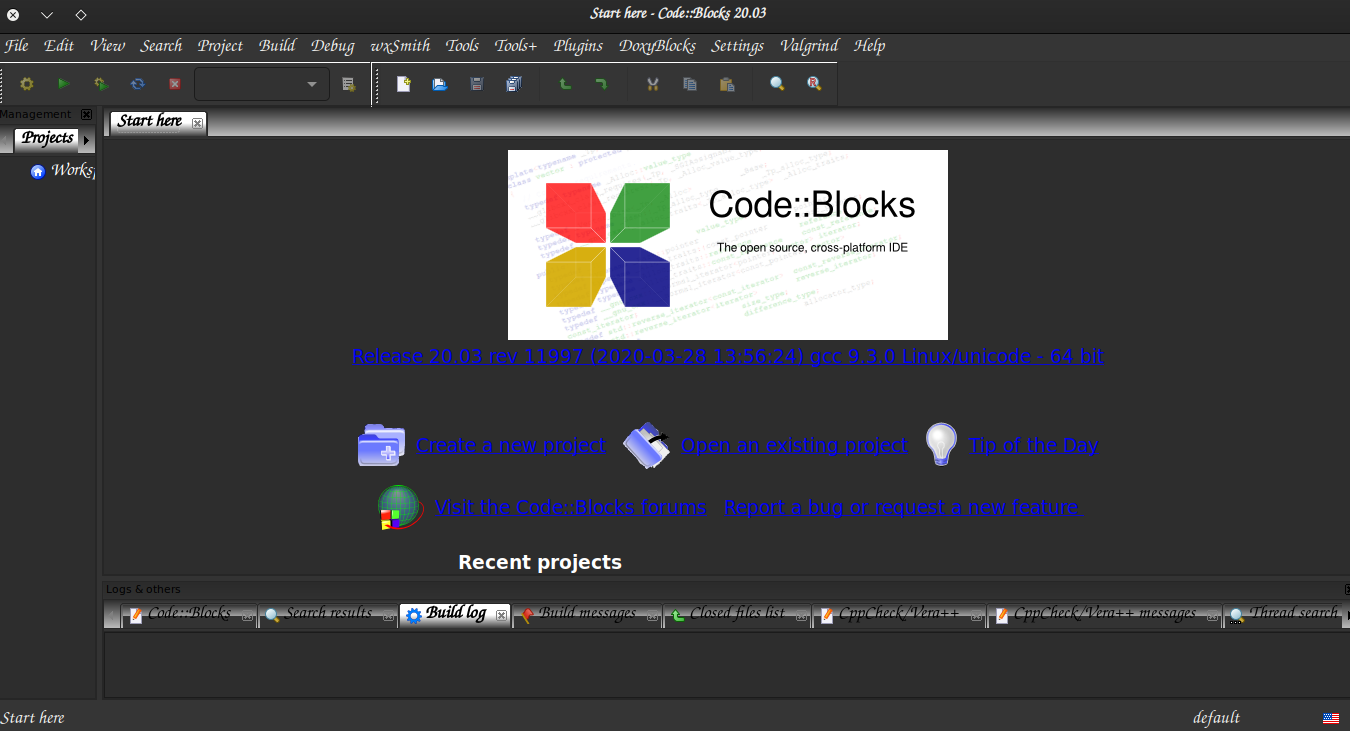The image size is (1350, 731).
Task: Switch to the Closed files list tab
Action: 737,614
